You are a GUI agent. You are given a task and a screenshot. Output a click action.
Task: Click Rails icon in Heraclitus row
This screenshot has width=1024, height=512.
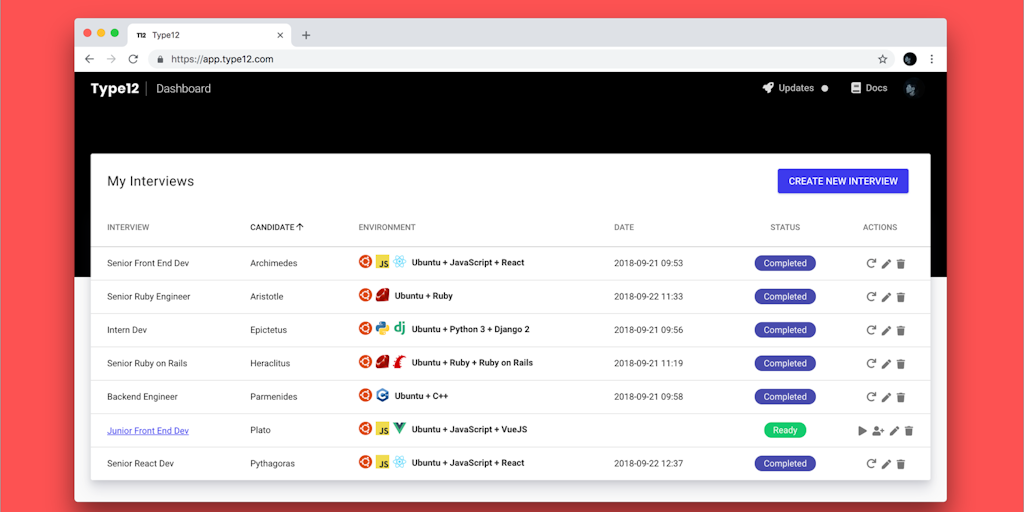point(400,362)
